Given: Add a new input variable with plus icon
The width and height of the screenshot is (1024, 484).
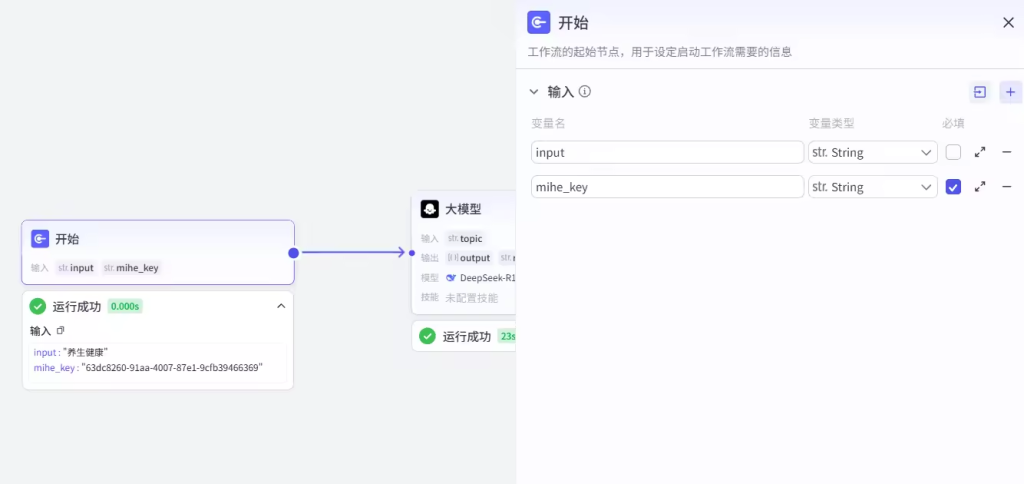Looking at the screenshot, I should [x=1010, y=92].
